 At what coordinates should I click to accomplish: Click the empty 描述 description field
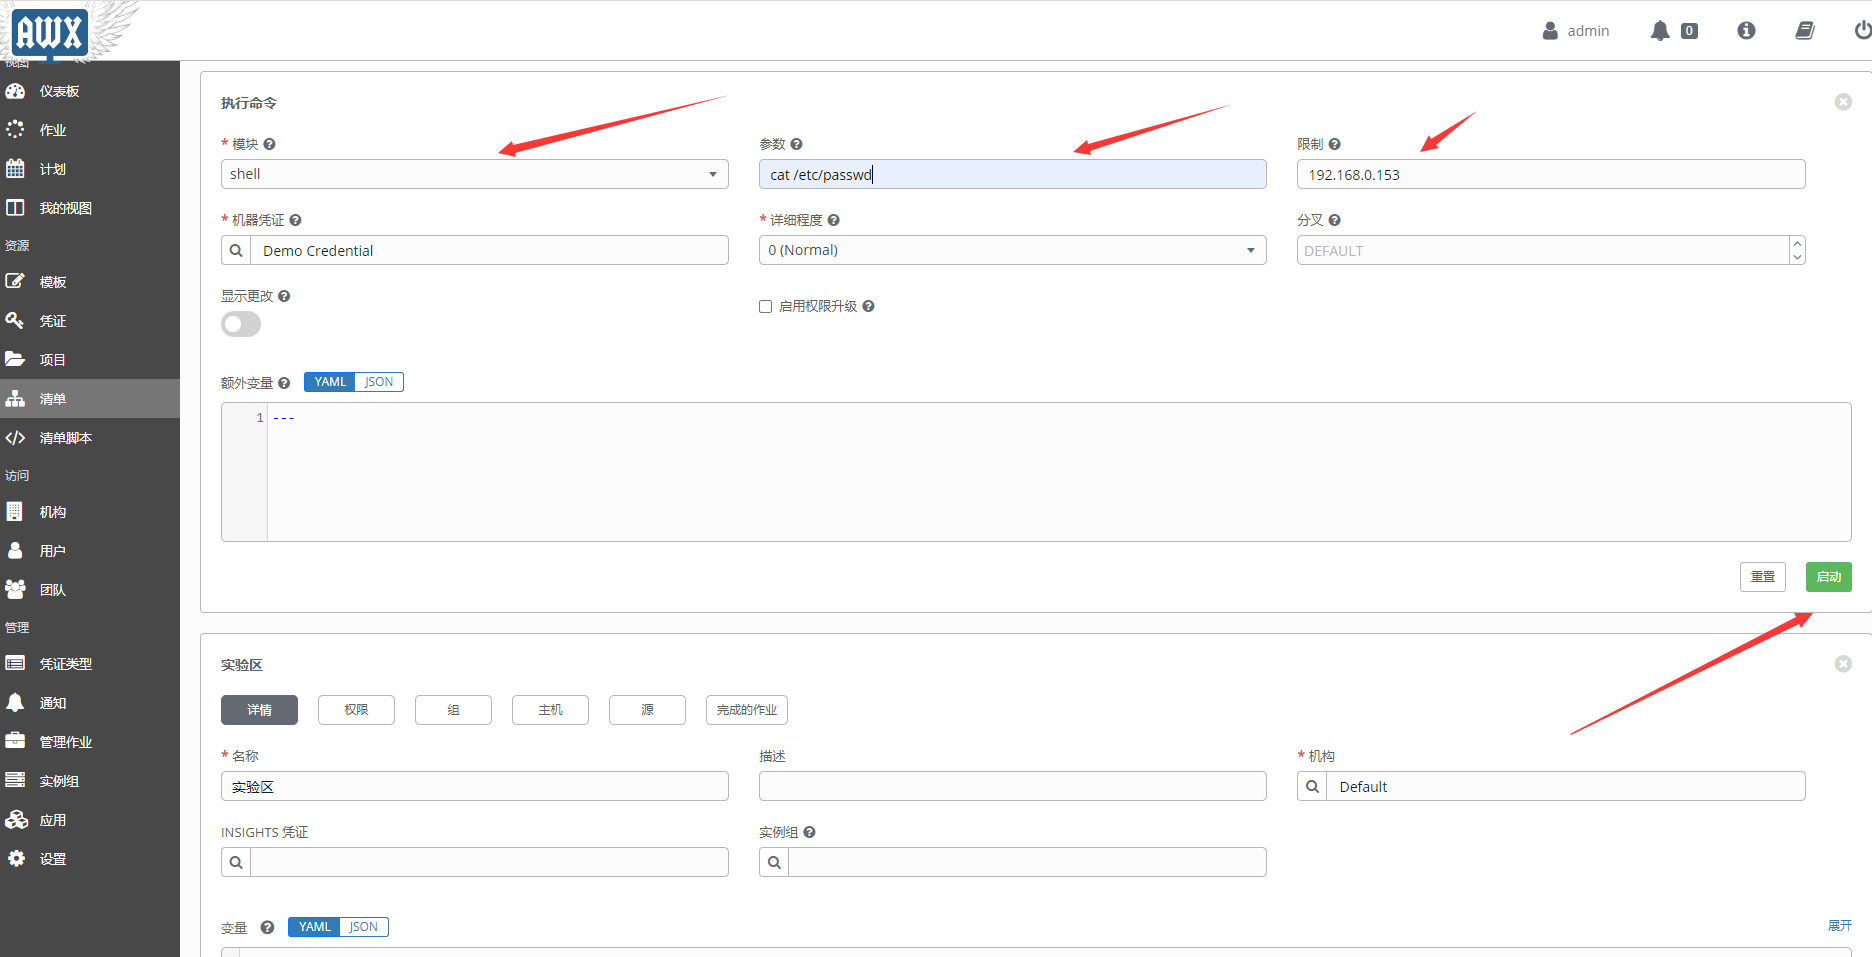pos(1013,786)
